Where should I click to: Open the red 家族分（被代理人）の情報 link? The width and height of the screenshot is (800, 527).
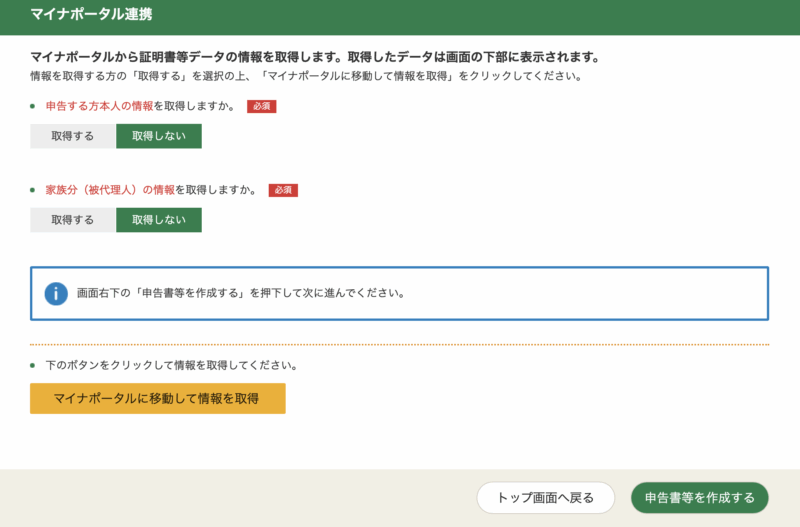[110, 190]
